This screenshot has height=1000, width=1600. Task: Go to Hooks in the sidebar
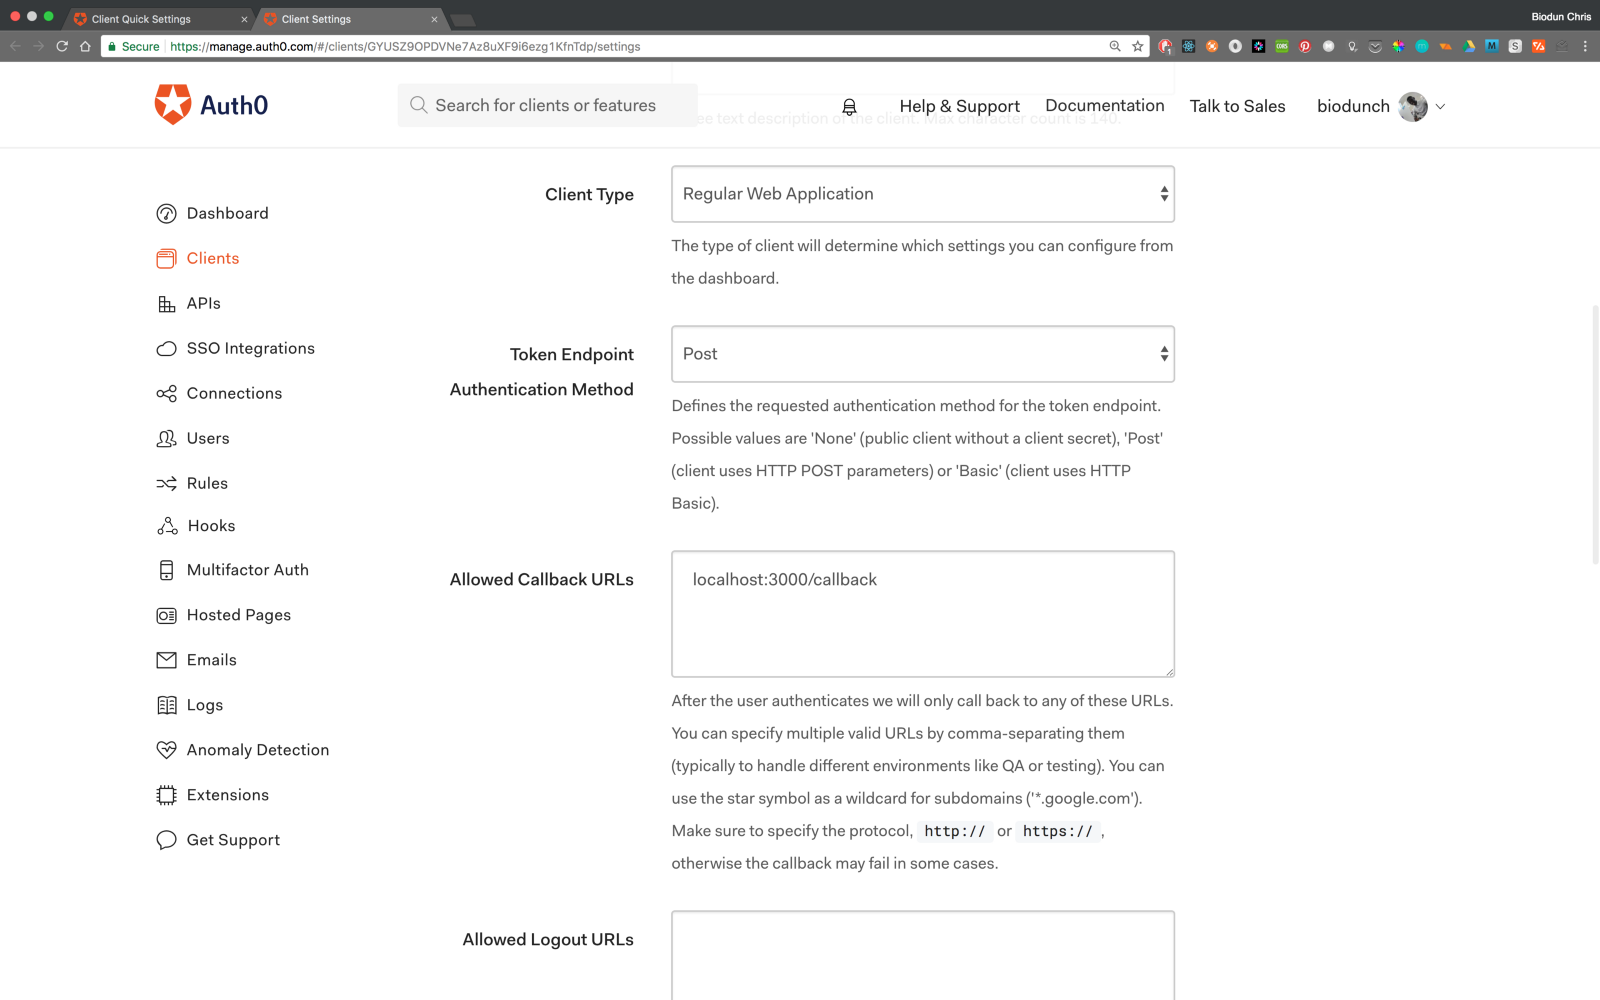196,526
